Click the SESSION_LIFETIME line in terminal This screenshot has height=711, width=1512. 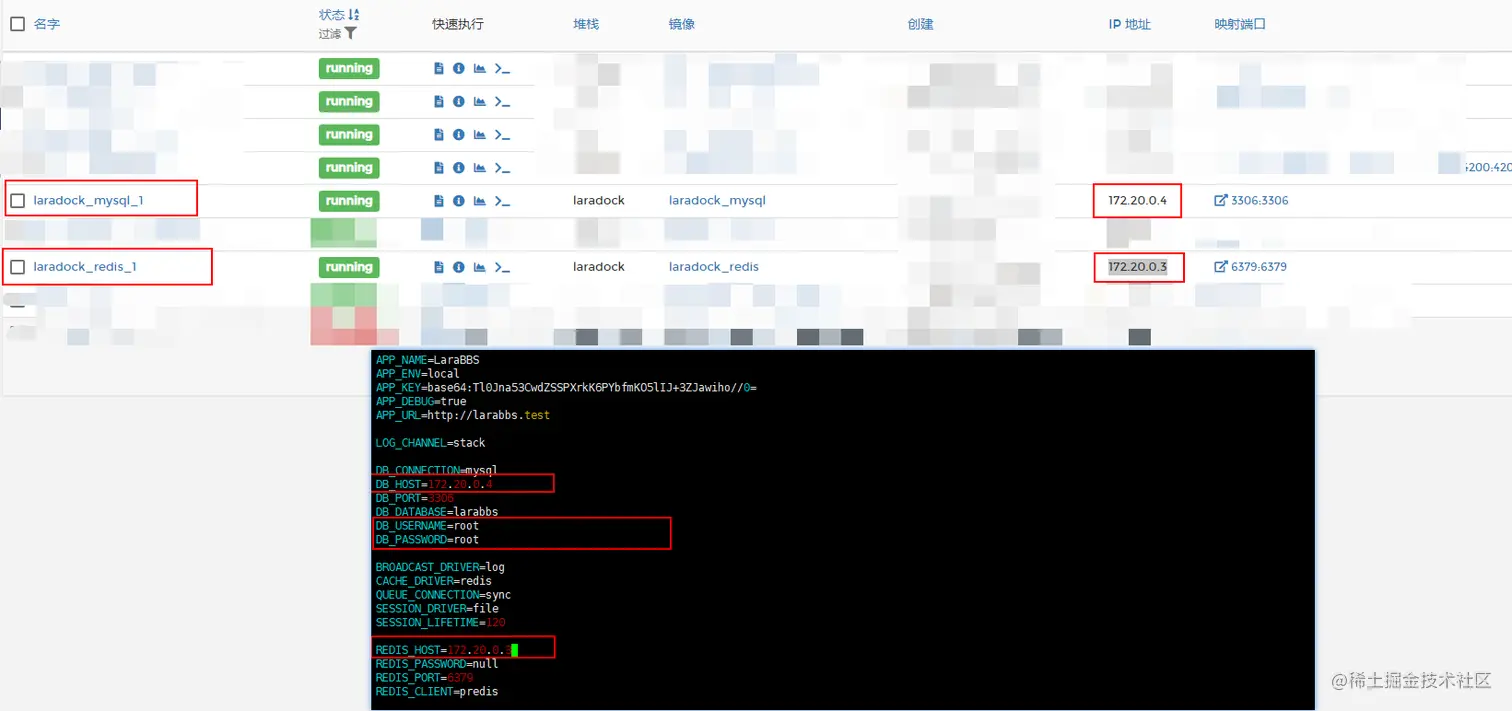441,623
